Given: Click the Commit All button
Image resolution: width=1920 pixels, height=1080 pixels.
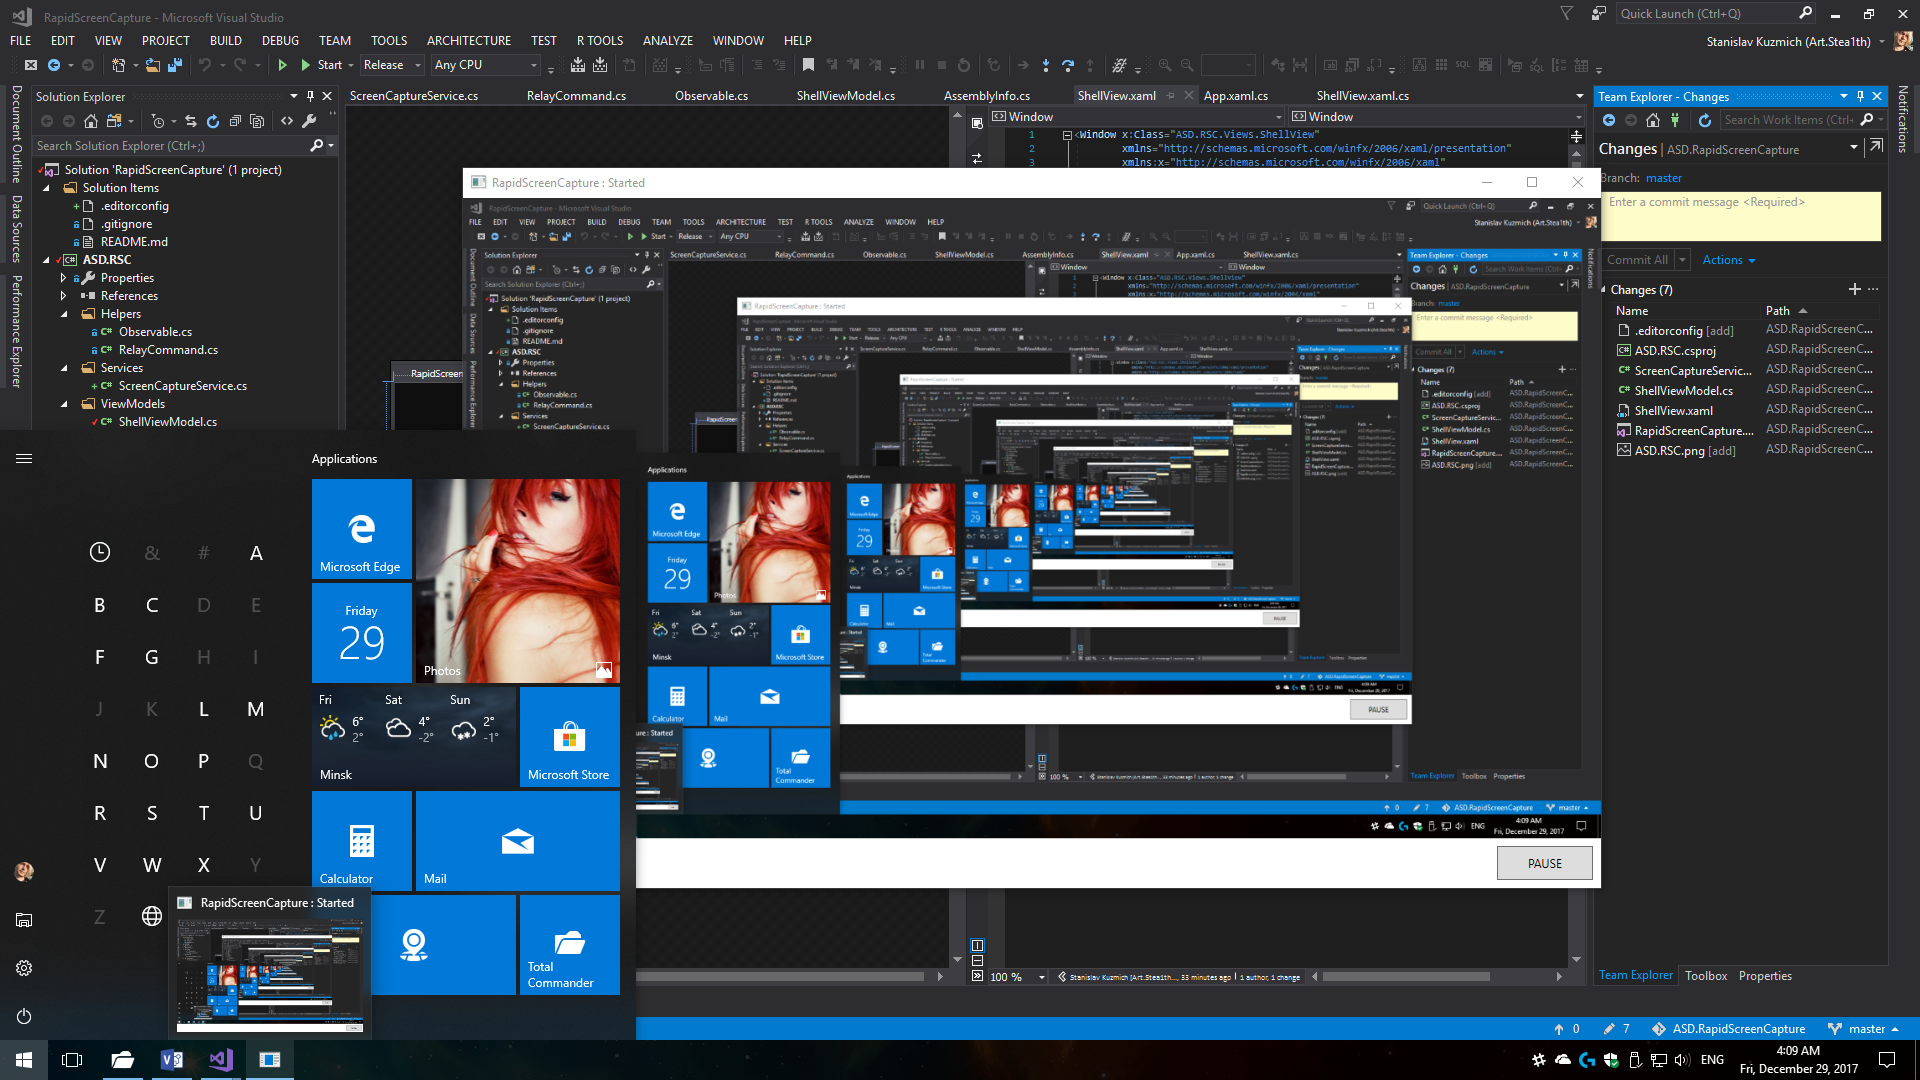Looking at the screenshot, I should tap(1640, 259).
